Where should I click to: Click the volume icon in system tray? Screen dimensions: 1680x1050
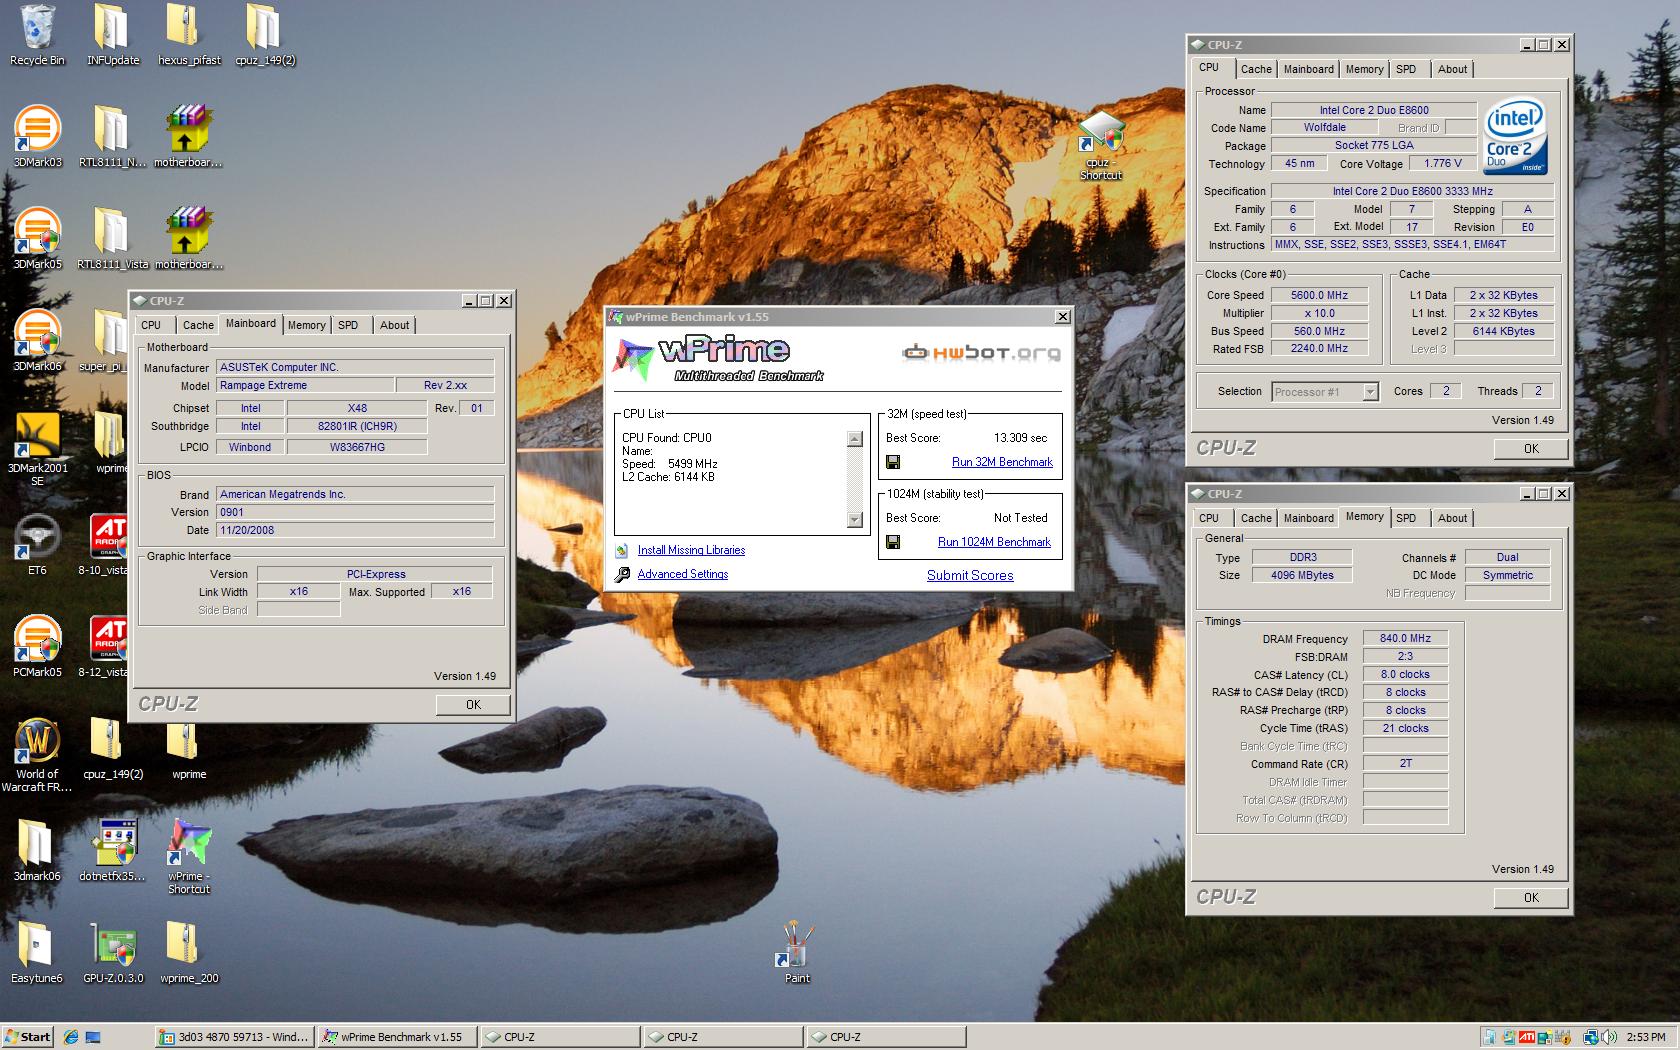coord(1609,1037)
